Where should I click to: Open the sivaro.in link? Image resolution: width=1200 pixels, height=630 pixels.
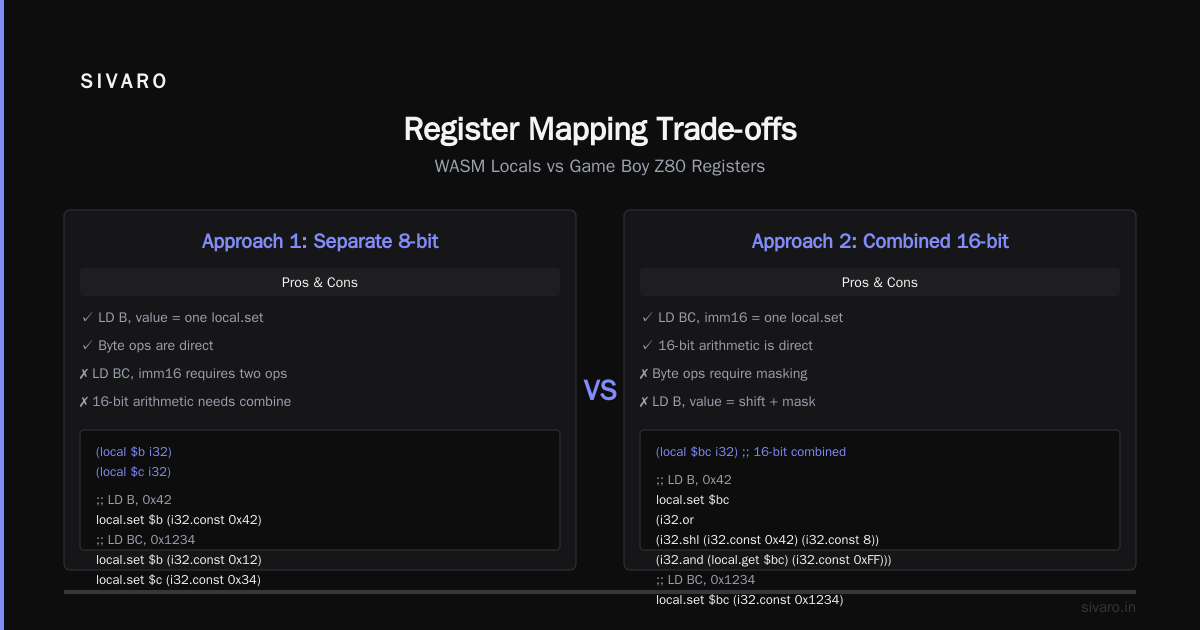pos(1108,607)
